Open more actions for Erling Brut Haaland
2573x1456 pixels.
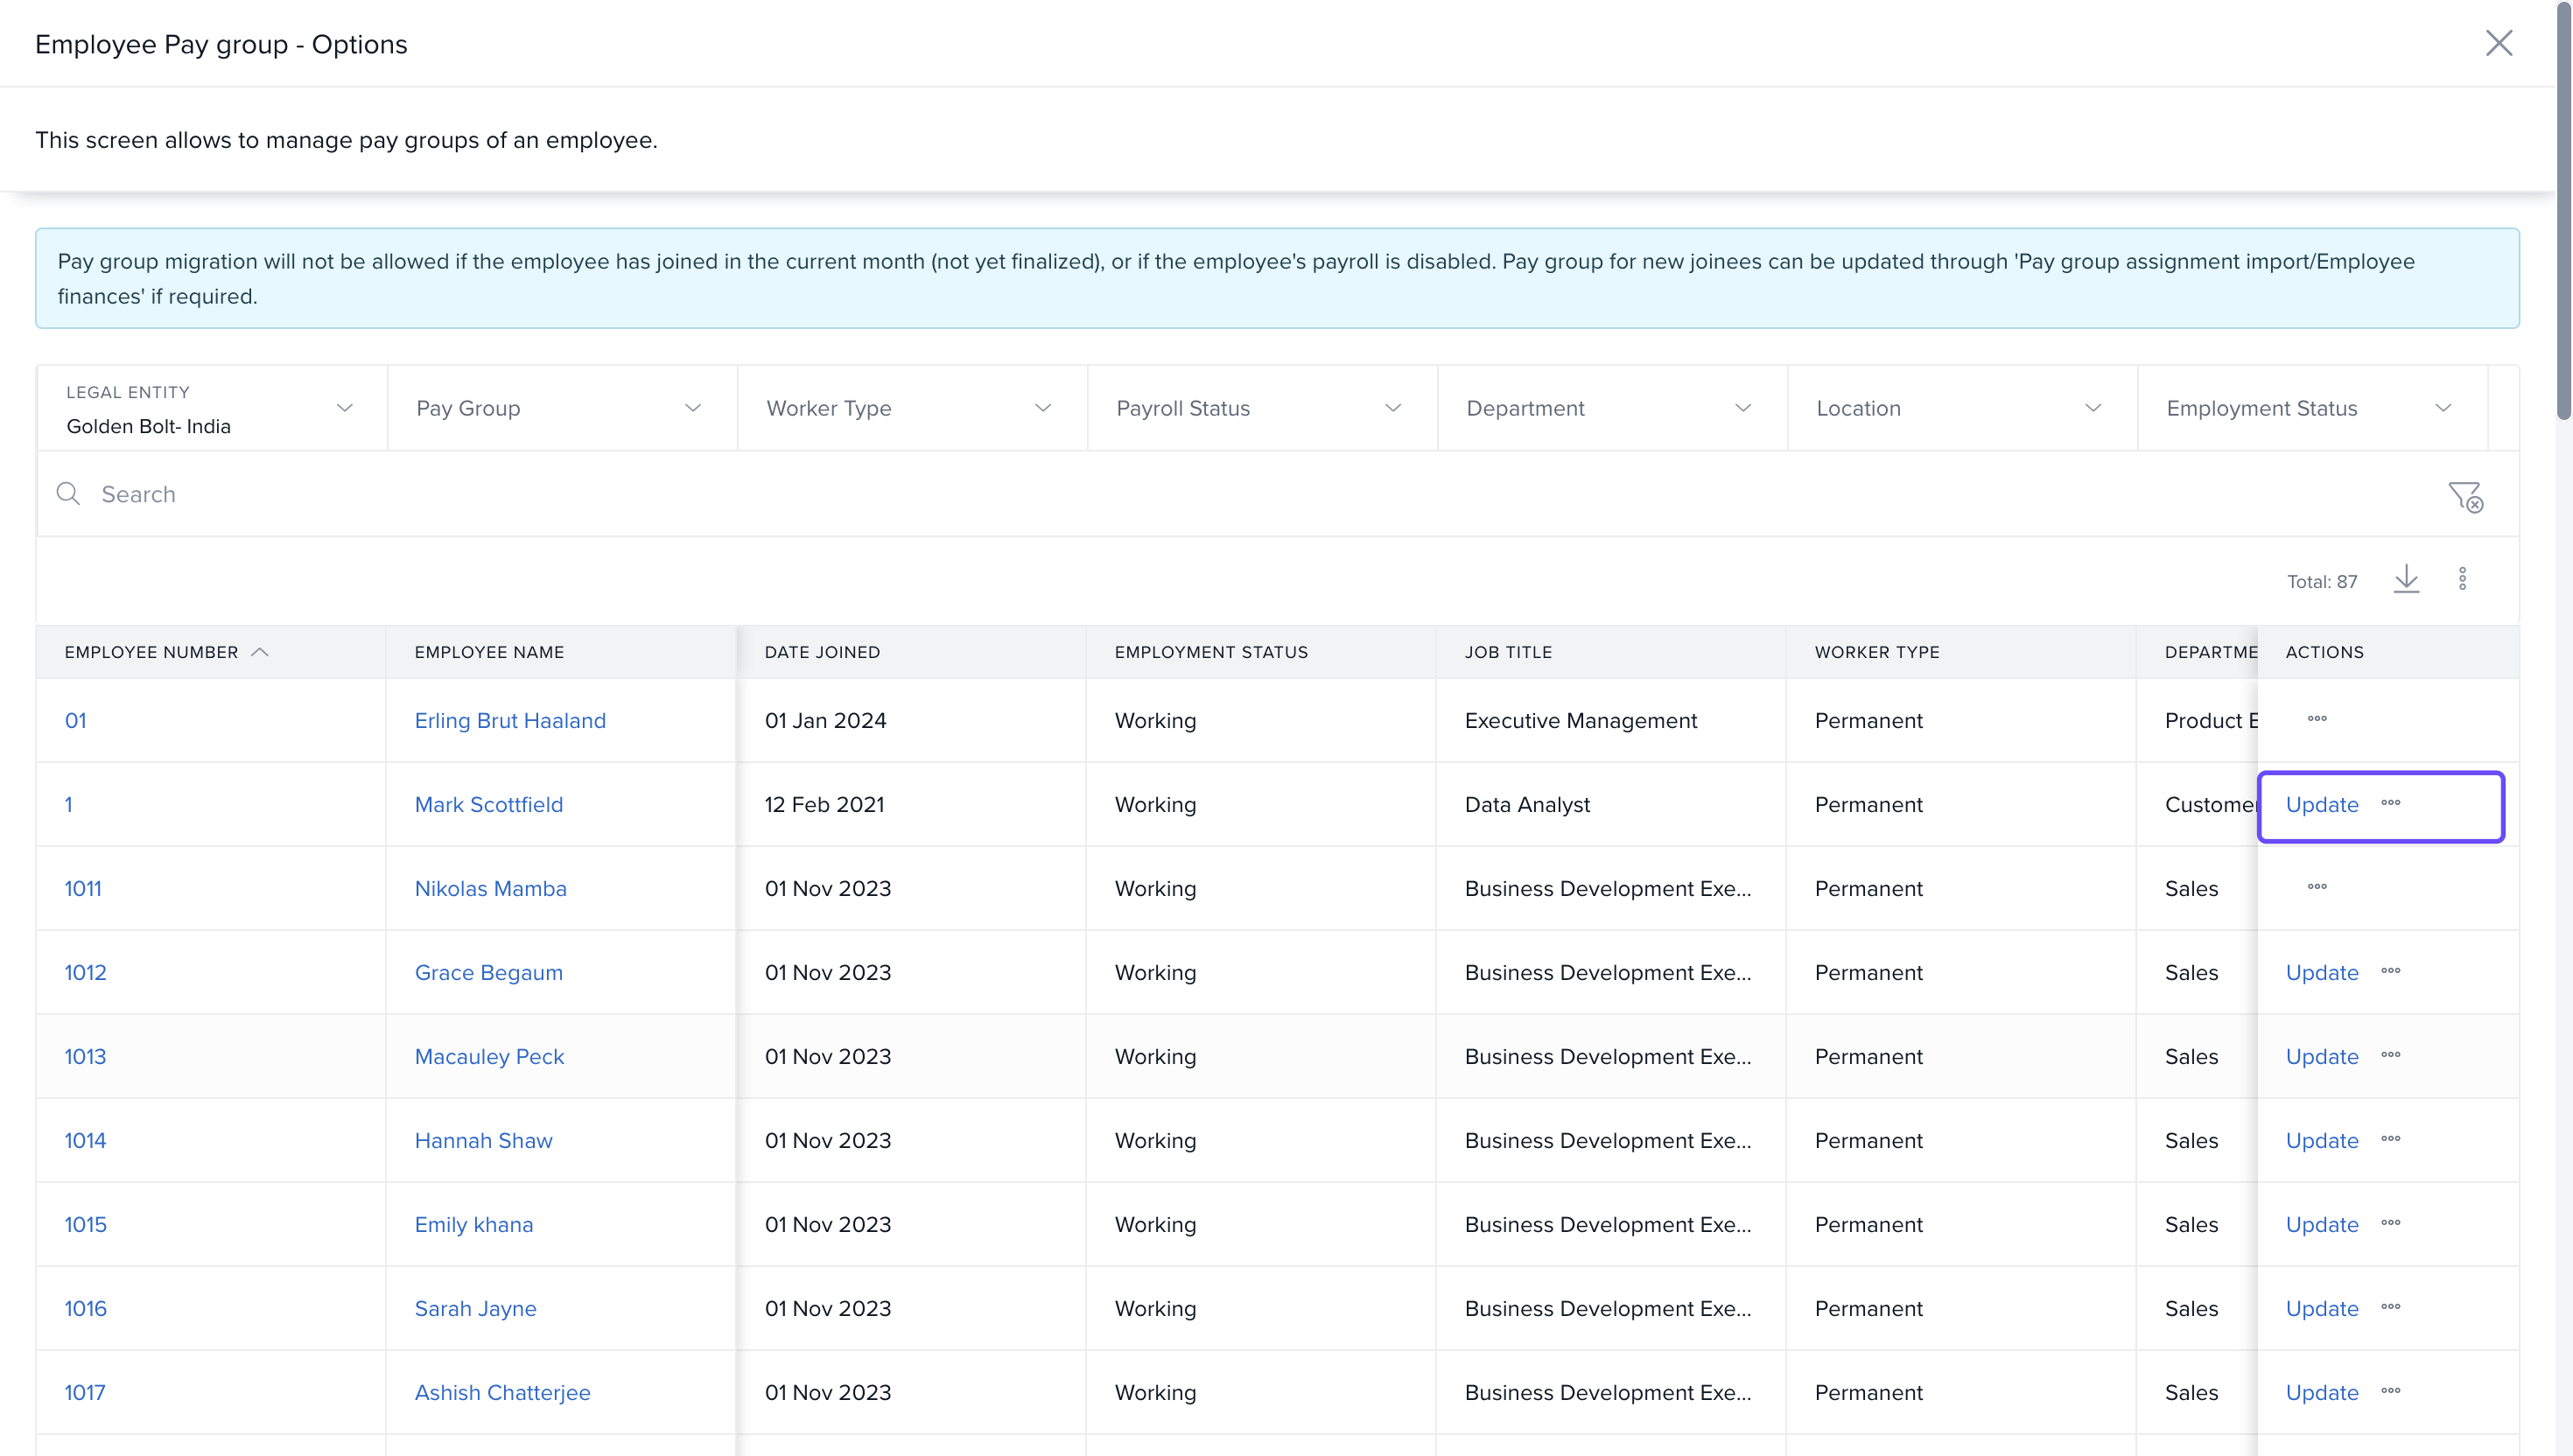tap(2317, 719)
